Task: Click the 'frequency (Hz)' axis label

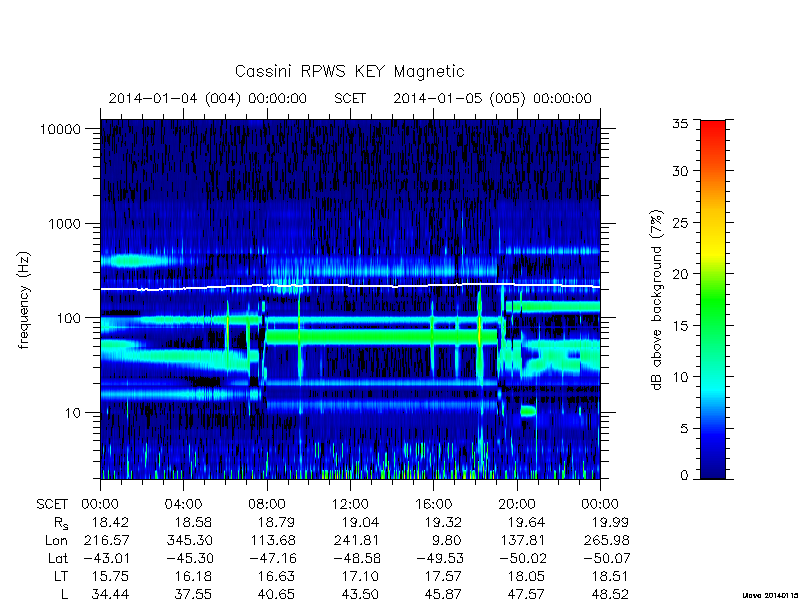Action: coord(24,301)
